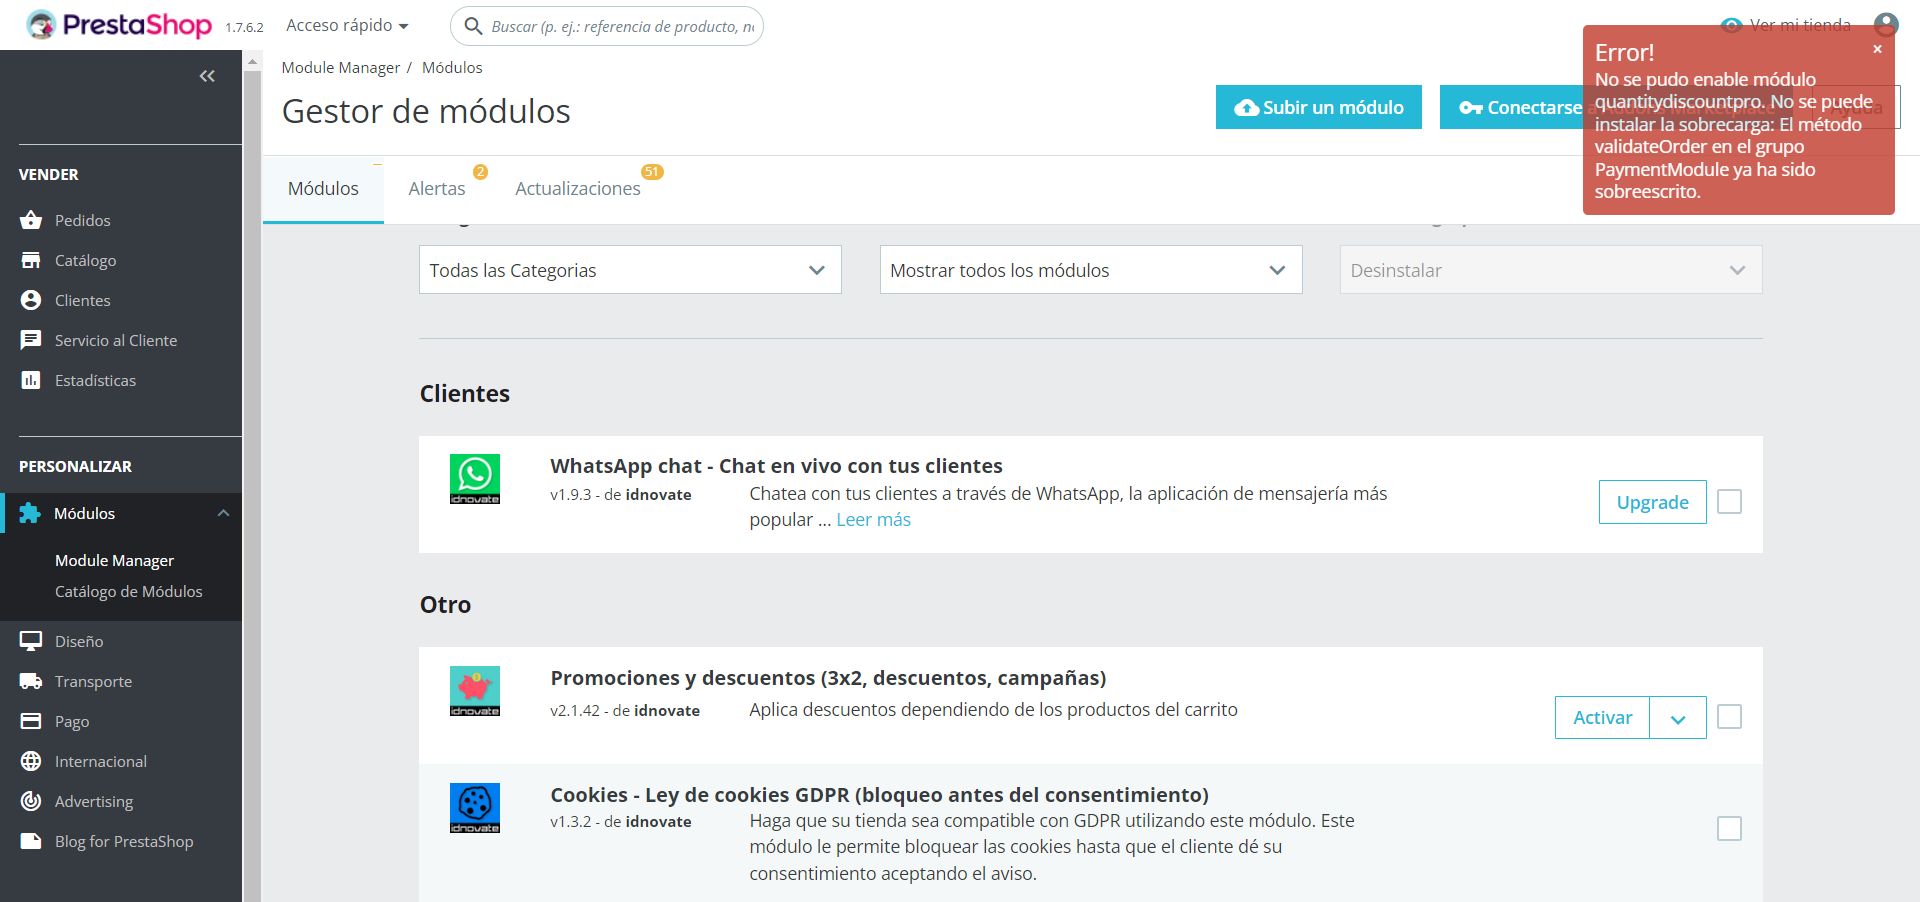Viewport: 1920px width, 902px height.
Task: Go to Clientes in sidebar
Action: 82,300
